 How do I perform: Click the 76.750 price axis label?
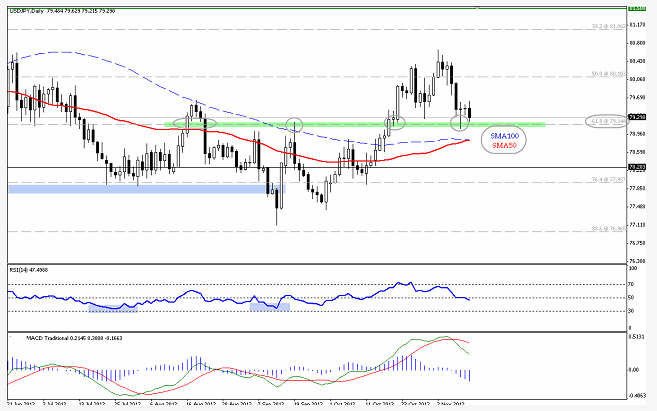[637, 243]
